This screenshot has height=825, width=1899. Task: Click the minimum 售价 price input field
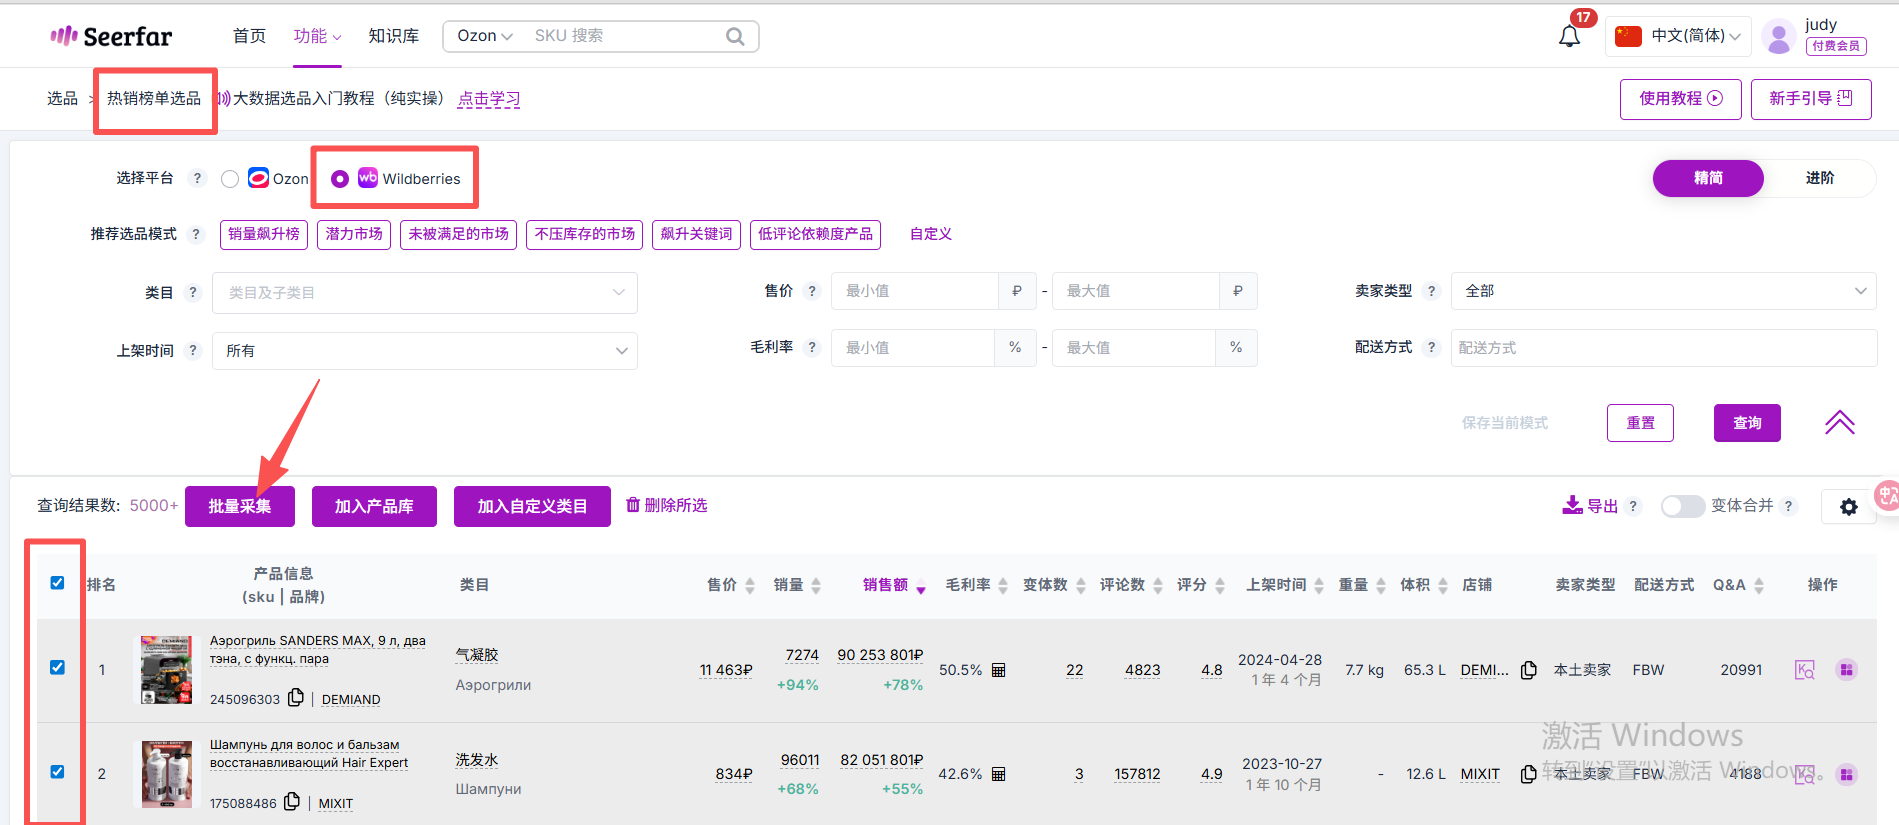point(914,291)
